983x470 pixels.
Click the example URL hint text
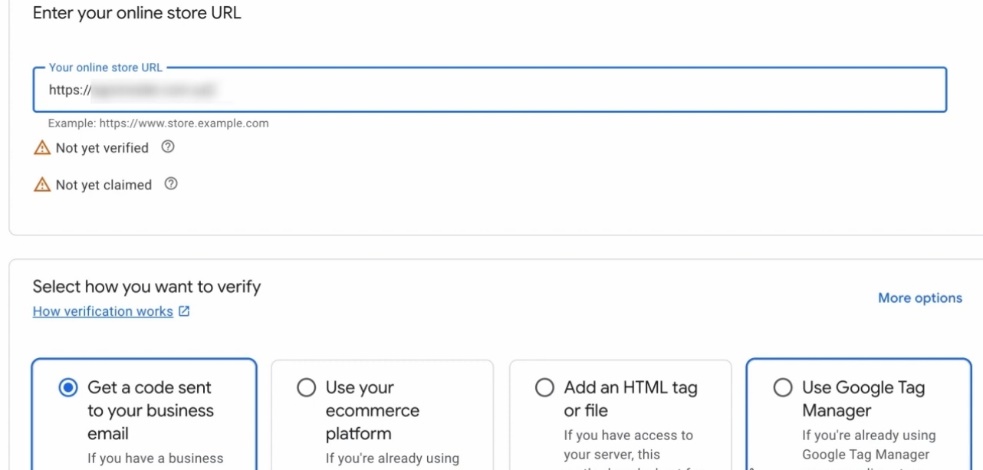point(158,124)
